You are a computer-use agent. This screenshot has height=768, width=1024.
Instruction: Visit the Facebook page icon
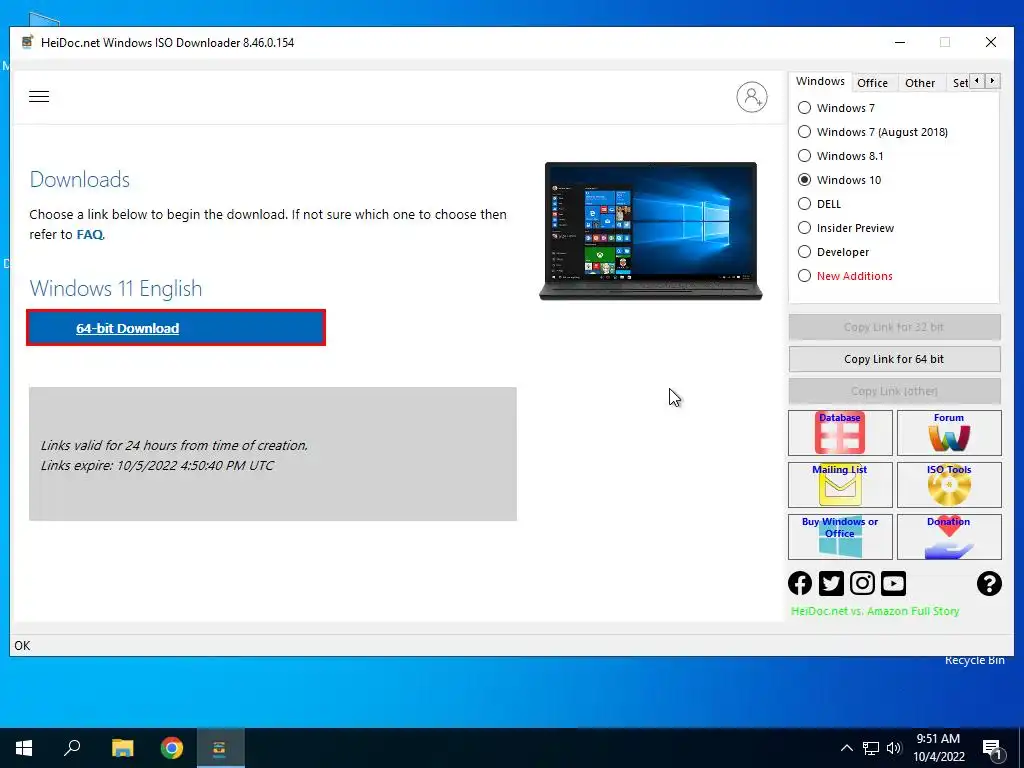tap(800, 583)
